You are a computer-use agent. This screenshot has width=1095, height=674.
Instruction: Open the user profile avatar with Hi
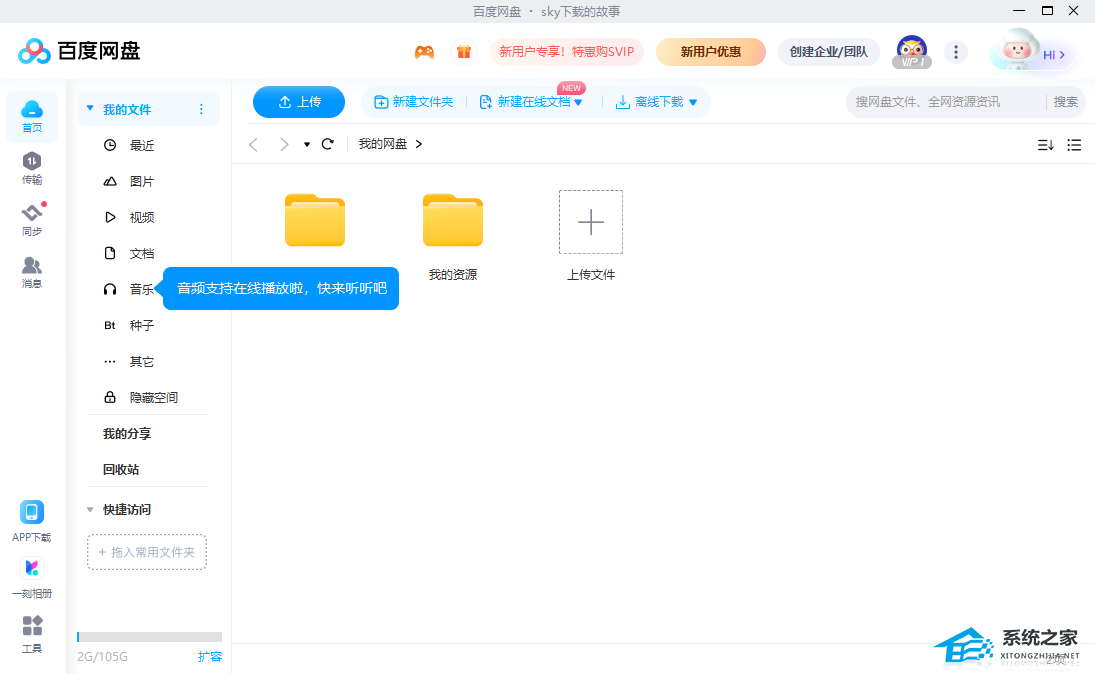coord(1031,50)
